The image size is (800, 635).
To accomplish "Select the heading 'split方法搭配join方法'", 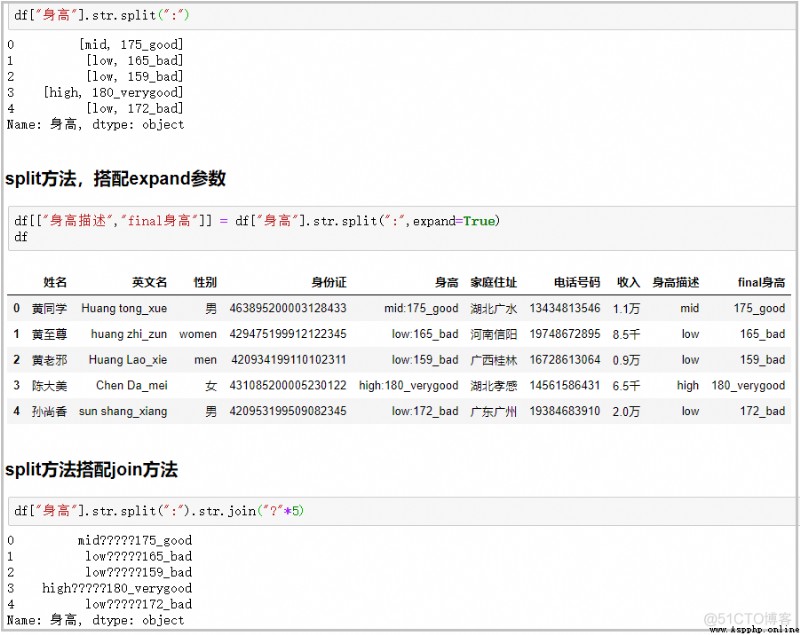I will point(91,469).
